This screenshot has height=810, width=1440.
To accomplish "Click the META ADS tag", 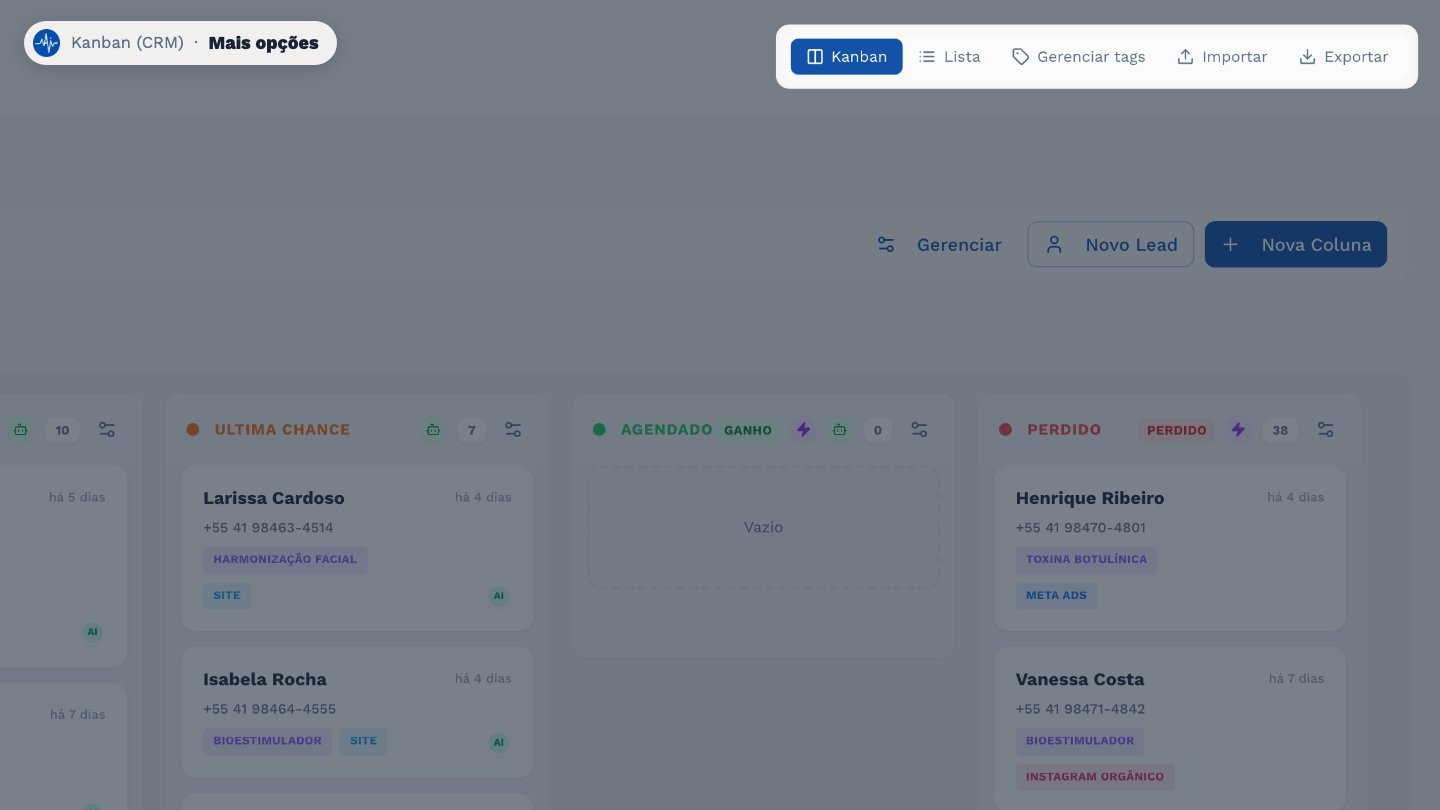I will point(1056,596).
